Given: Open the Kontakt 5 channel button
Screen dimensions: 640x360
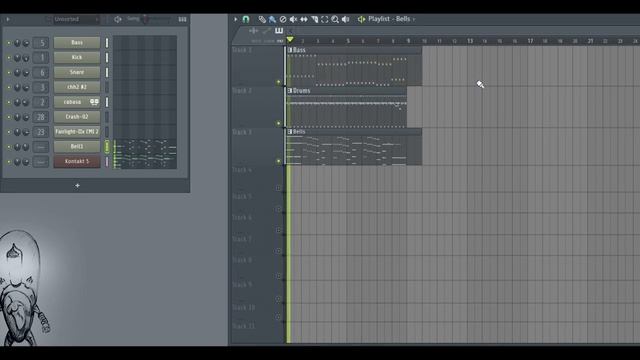Looking at the screenshot, I should pyautogui.click(x=77, y=162).
